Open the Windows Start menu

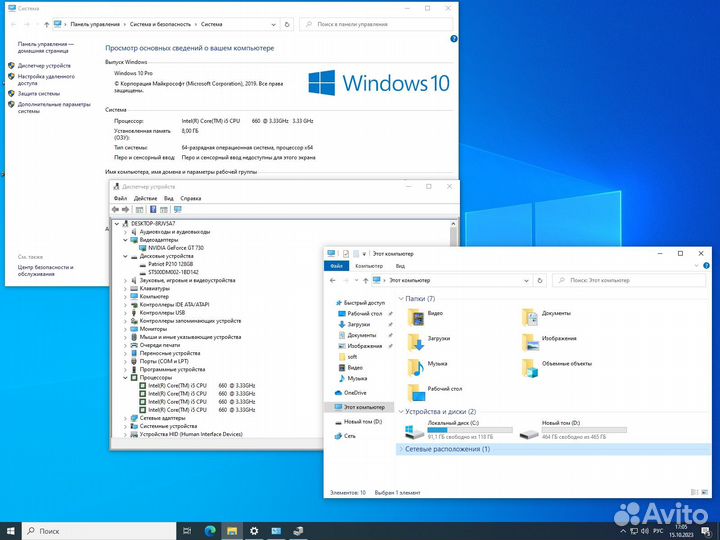coord(10,531)
